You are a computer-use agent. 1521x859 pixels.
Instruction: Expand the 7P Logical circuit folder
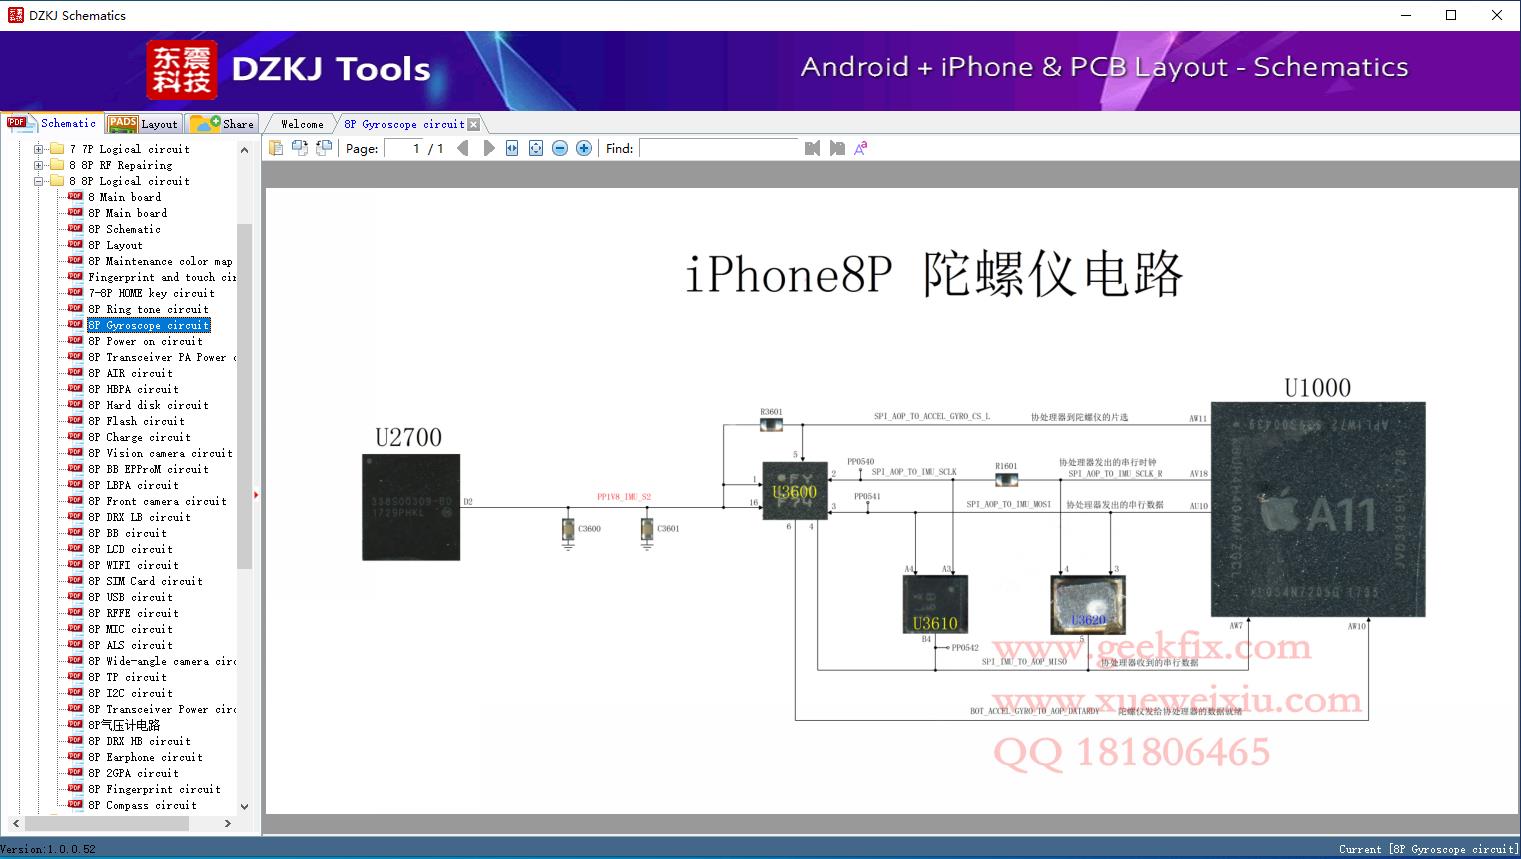coord(38,149)
